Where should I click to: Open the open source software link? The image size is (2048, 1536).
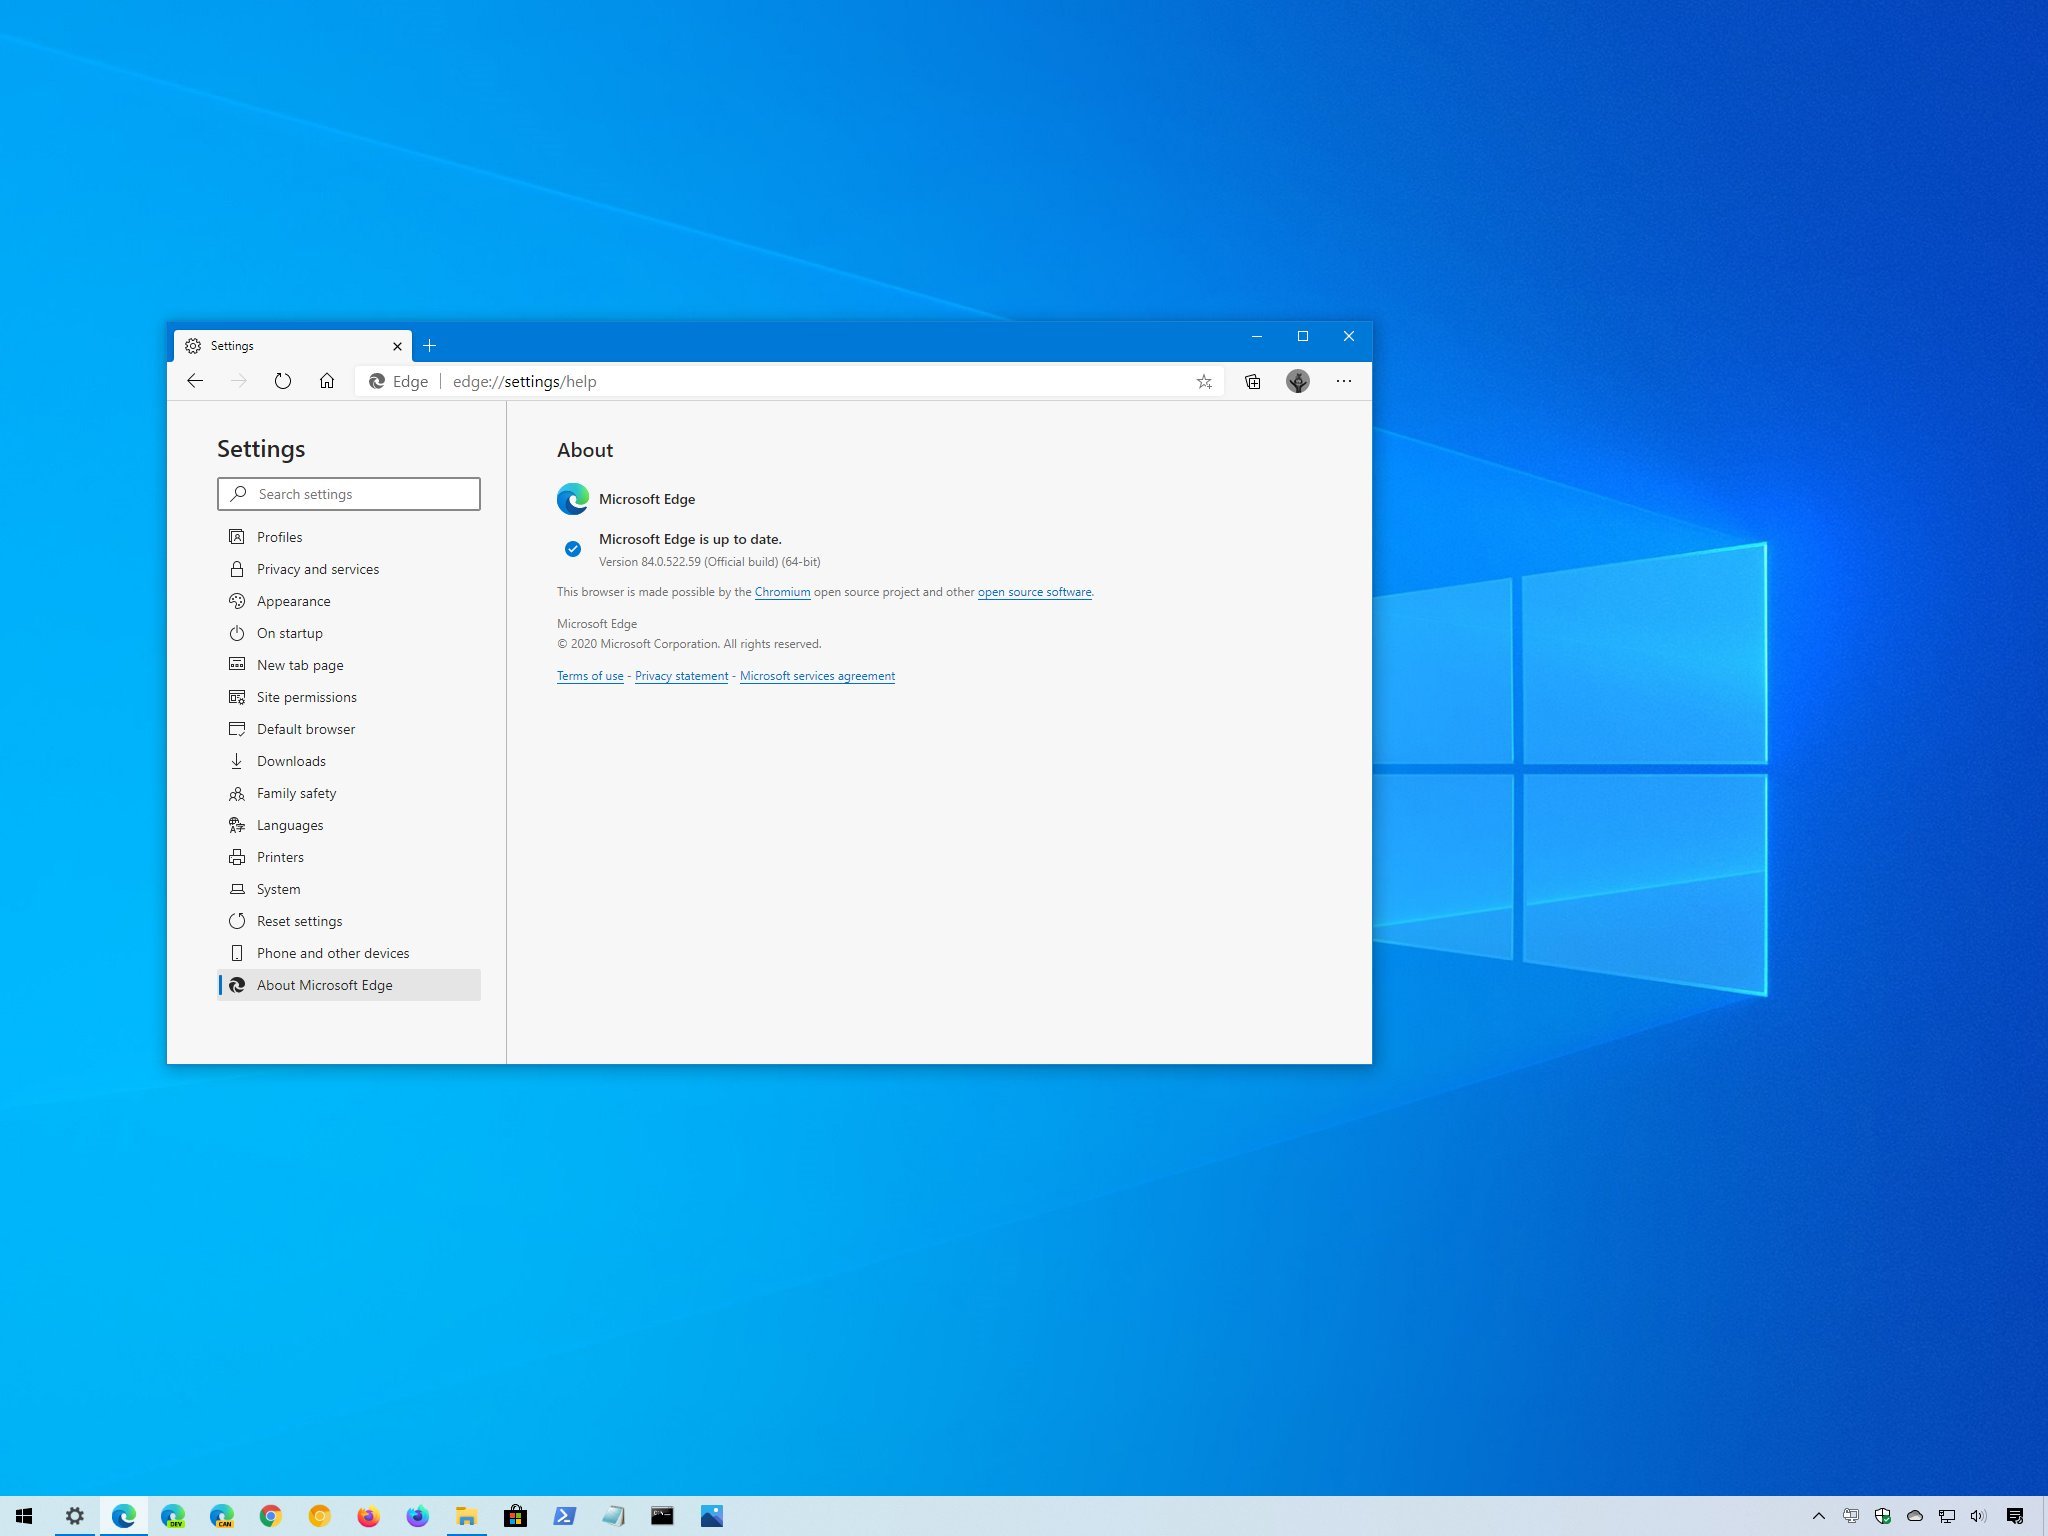coord(1034,592)
